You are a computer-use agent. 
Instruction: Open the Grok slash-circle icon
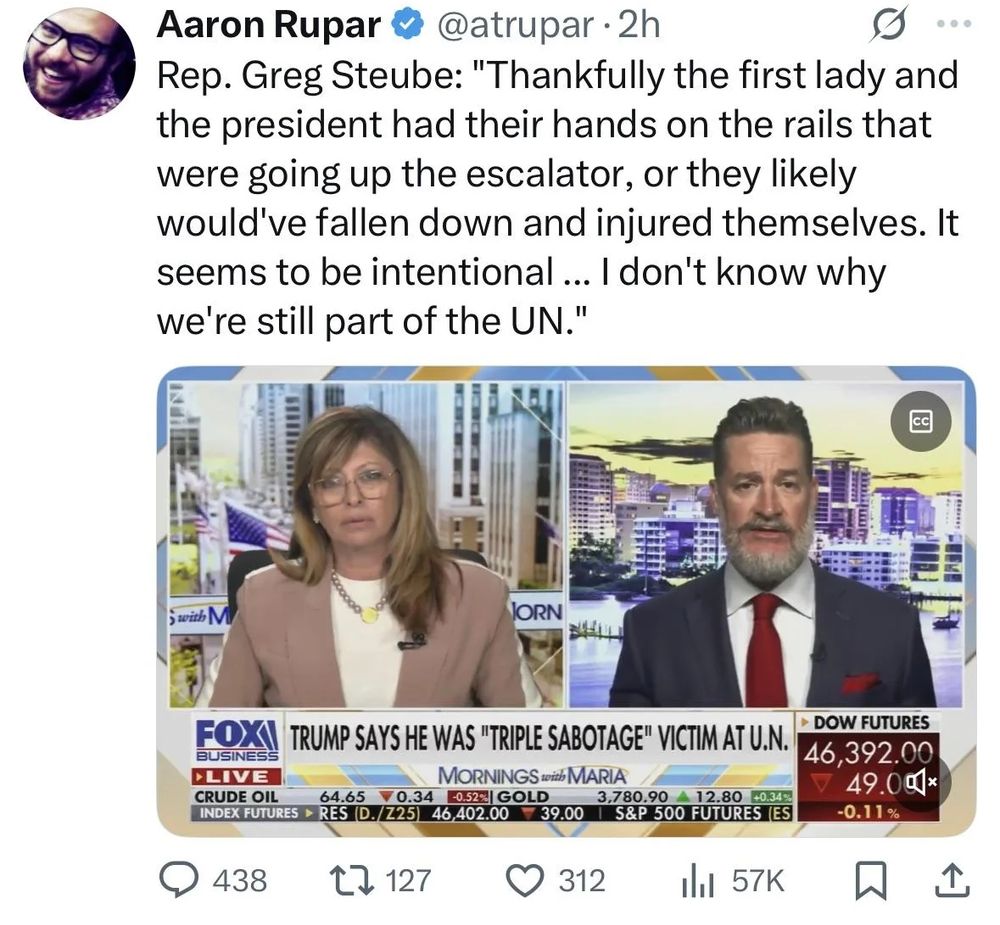click(x=887, y=26)
